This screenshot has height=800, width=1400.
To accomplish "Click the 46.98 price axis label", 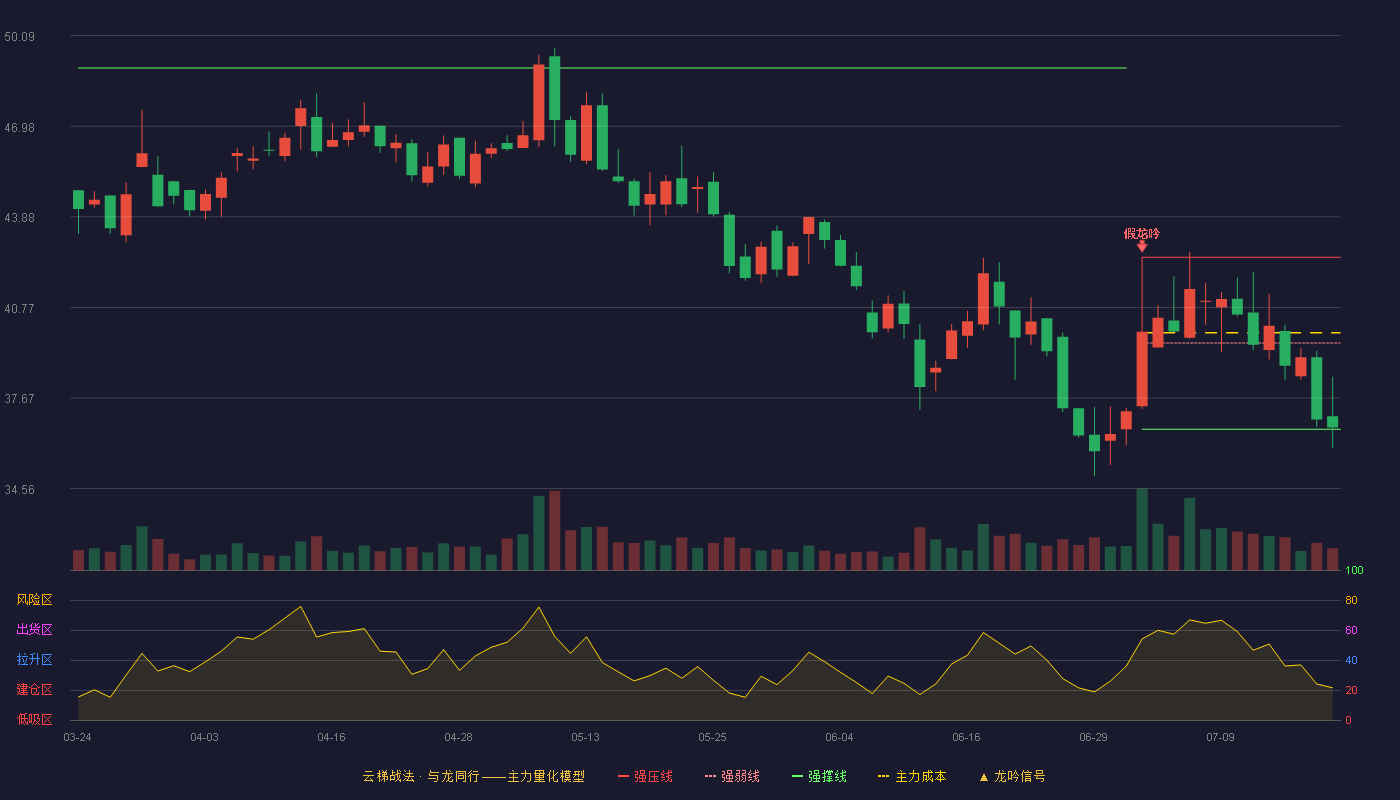I will pyautogui.click(x=19, y=127).
